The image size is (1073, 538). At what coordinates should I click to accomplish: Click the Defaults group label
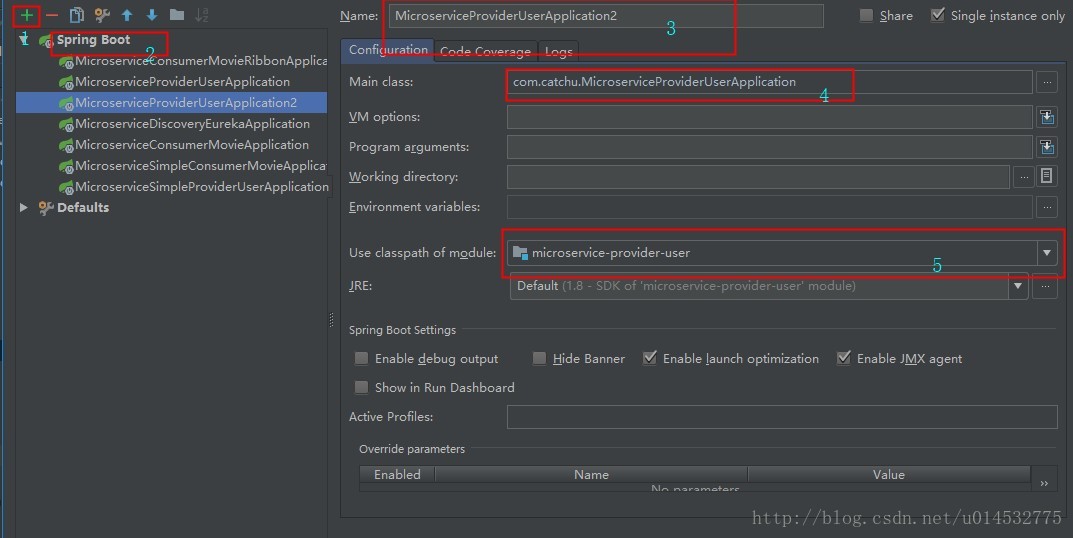tap(83, 207)
